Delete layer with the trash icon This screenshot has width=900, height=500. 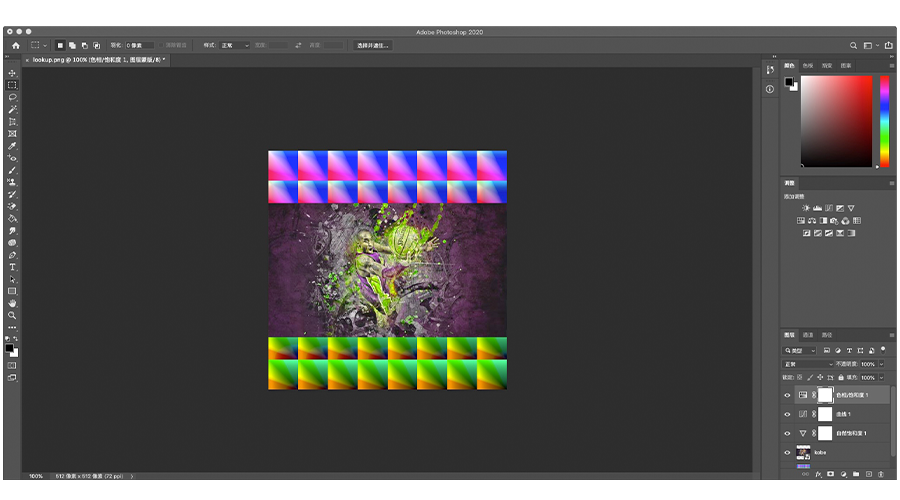click(x=881, y=474)
